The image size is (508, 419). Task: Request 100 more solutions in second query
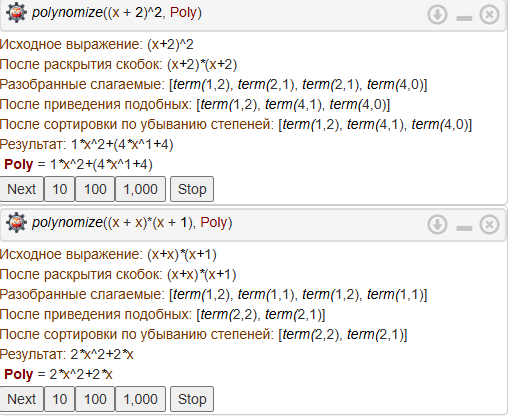(x=95, y=399)
